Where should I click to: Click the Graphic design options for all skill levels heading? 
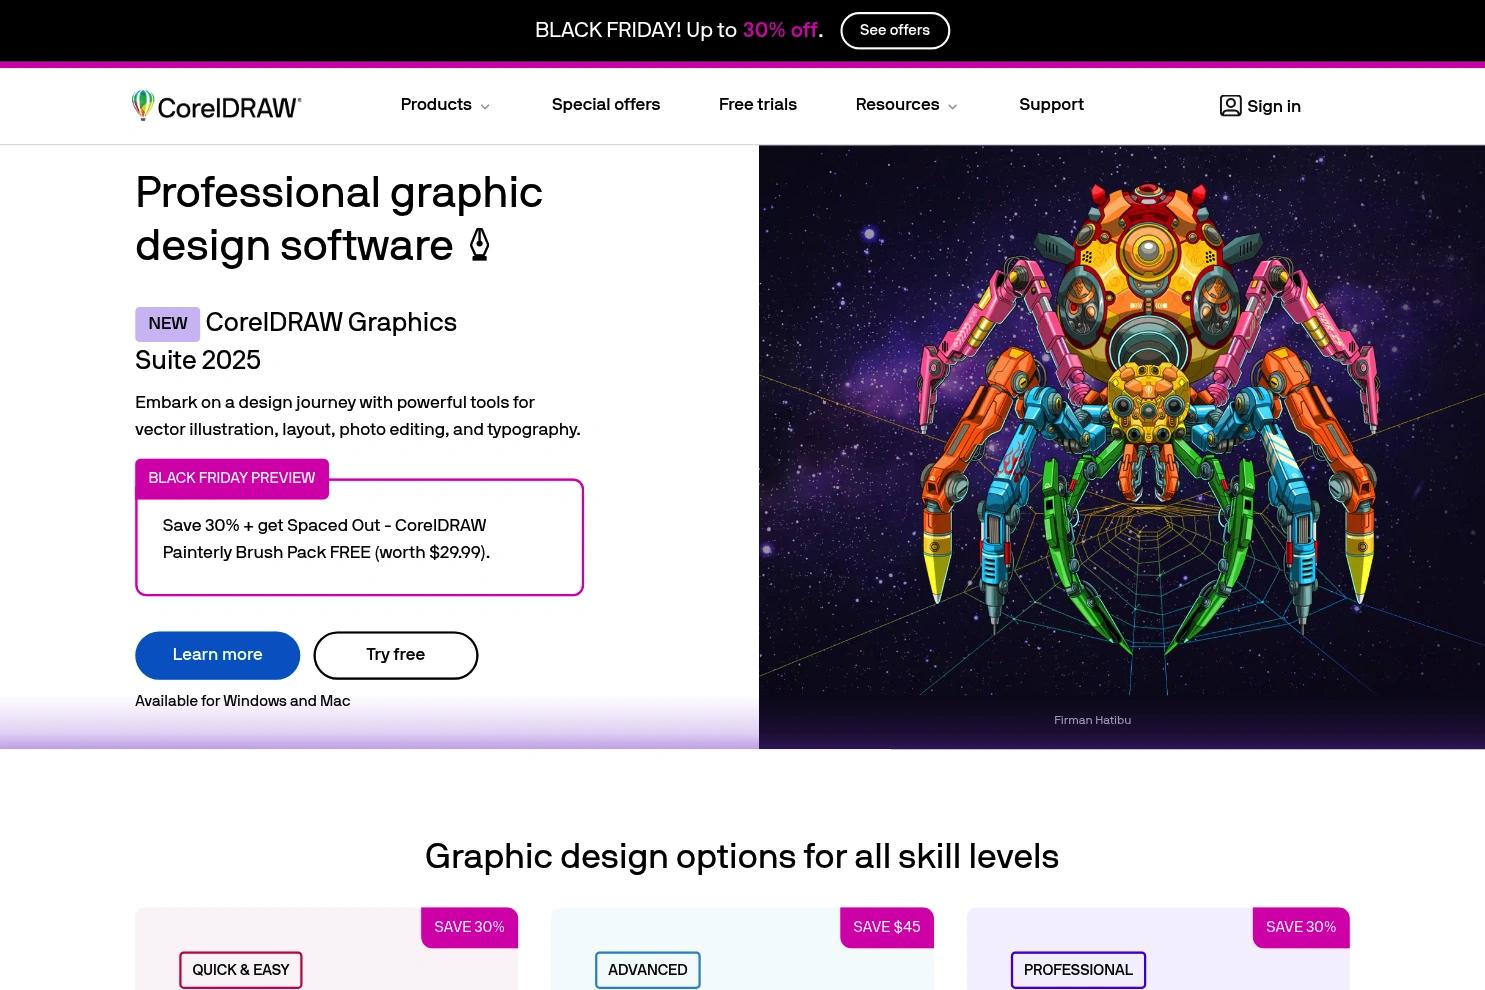742,857
